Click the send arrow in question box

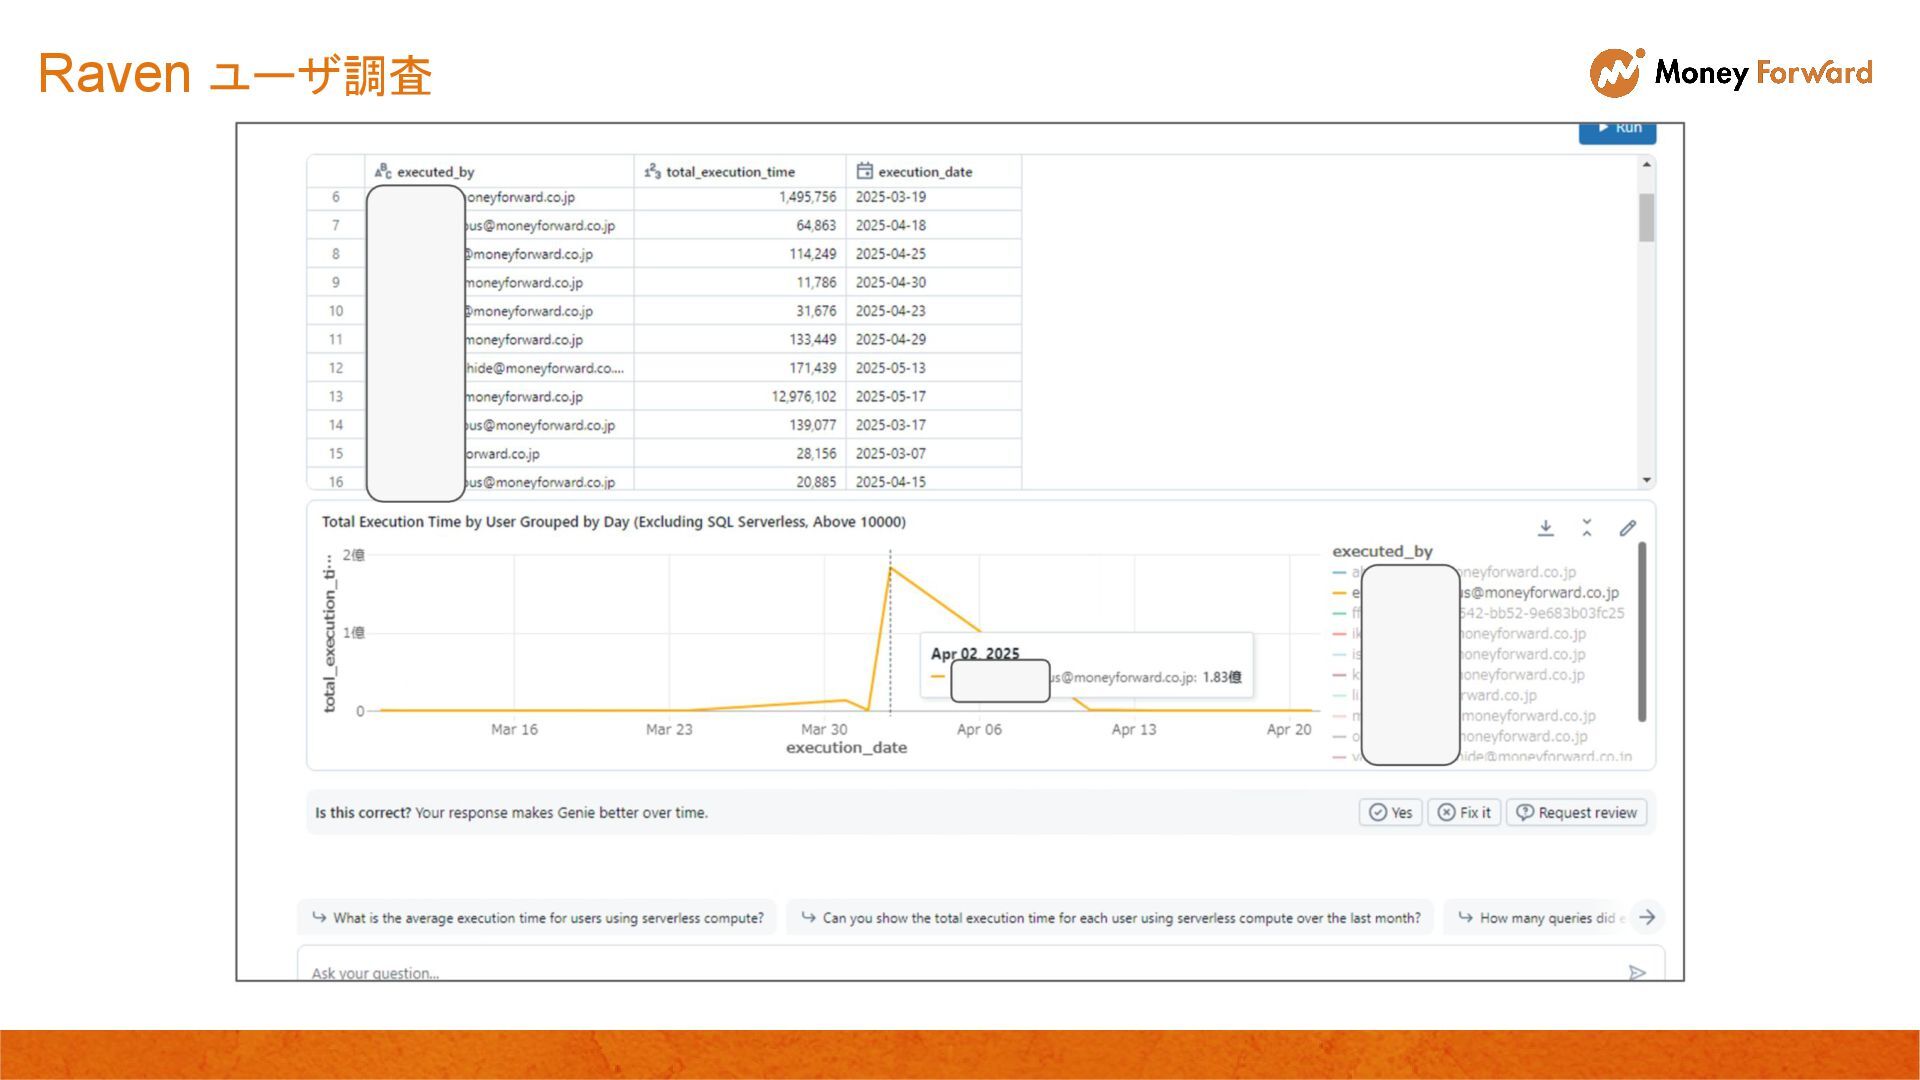(1636, 972)
